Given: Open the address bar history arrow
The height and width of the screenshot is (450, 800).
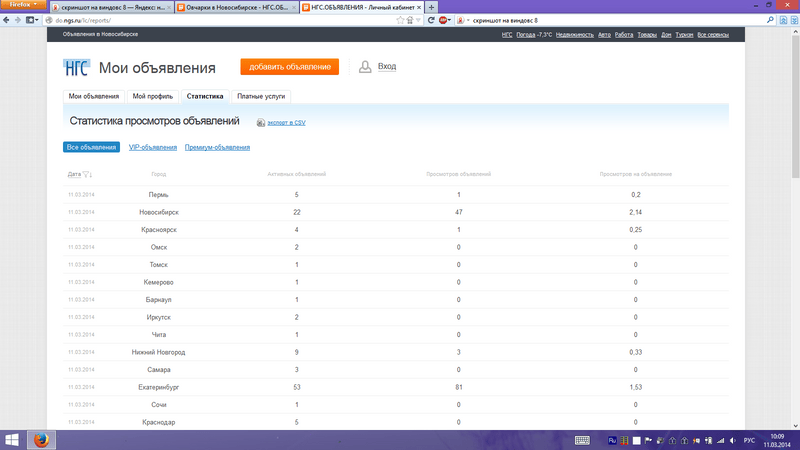Looking at the screenshot, I should [418, 20].
